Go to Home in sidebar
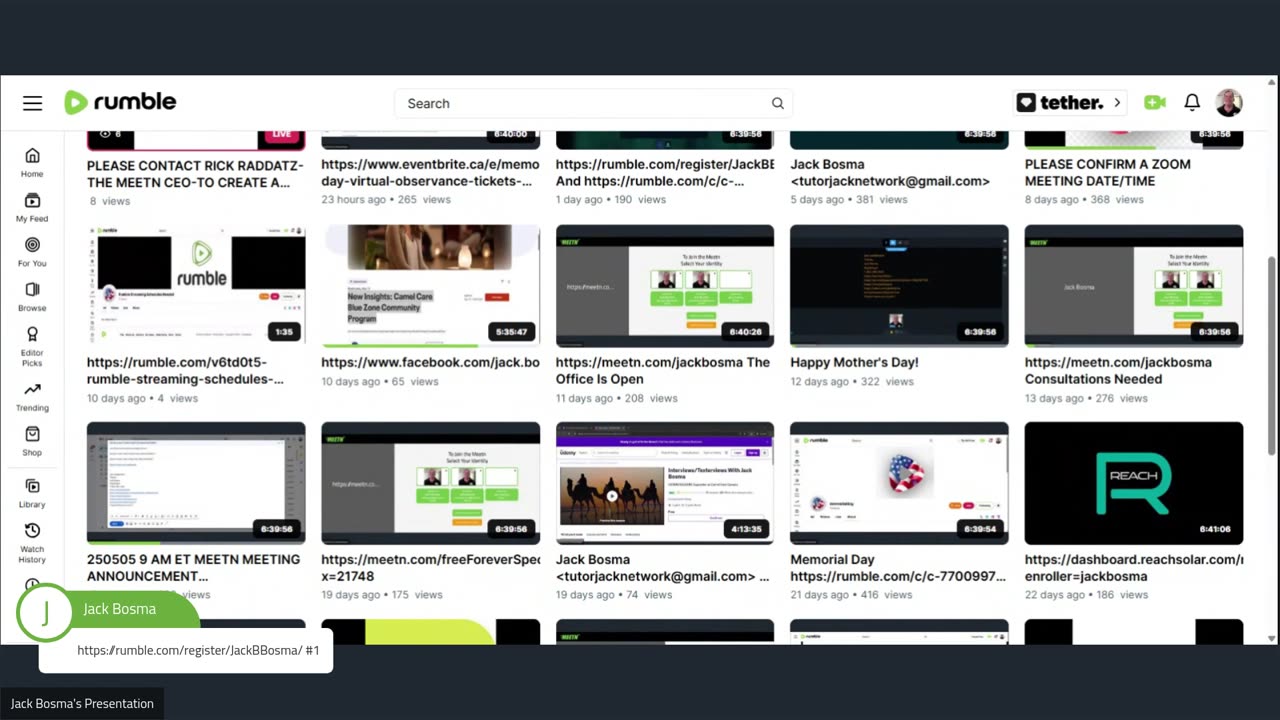 [32, 163]
